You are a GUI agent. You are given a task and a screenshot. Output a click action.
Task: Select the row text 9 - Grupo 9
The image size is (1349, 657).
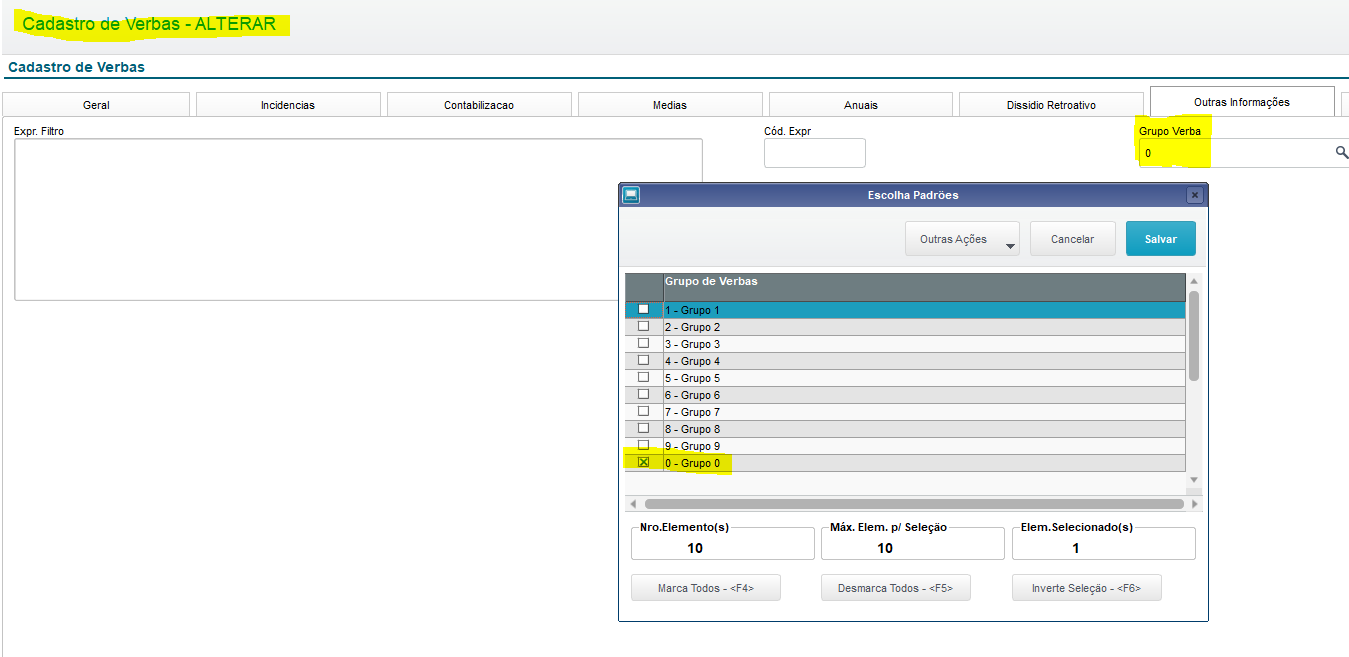[x=692, y=446]
